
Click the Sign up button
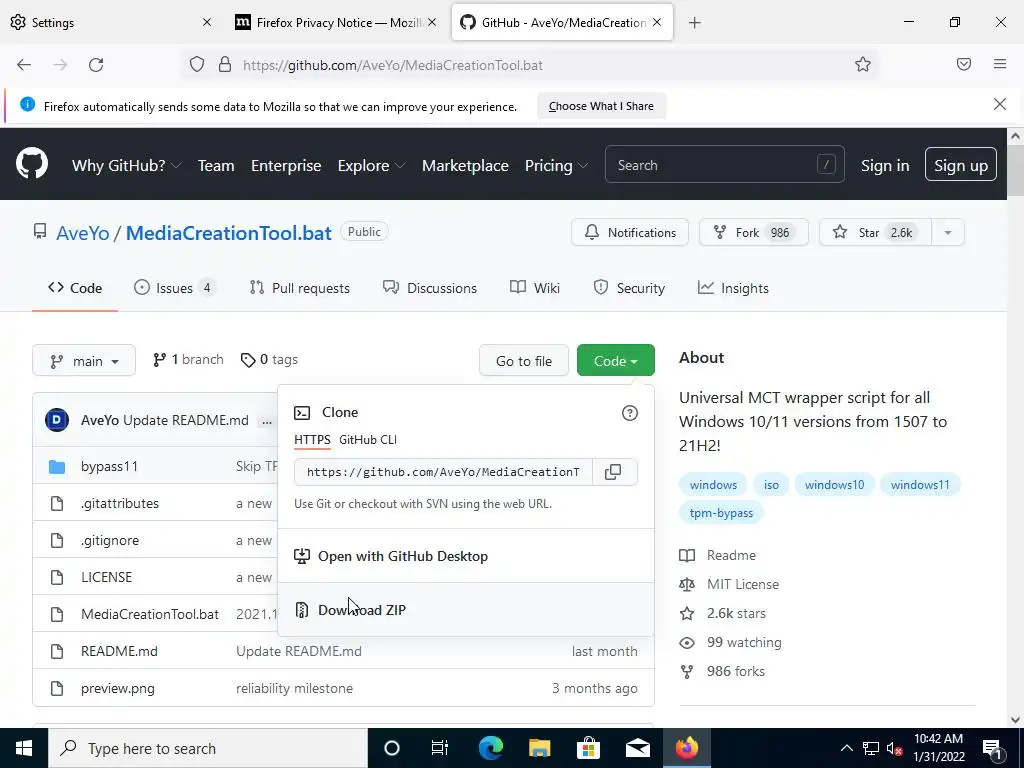coord(961,165)
